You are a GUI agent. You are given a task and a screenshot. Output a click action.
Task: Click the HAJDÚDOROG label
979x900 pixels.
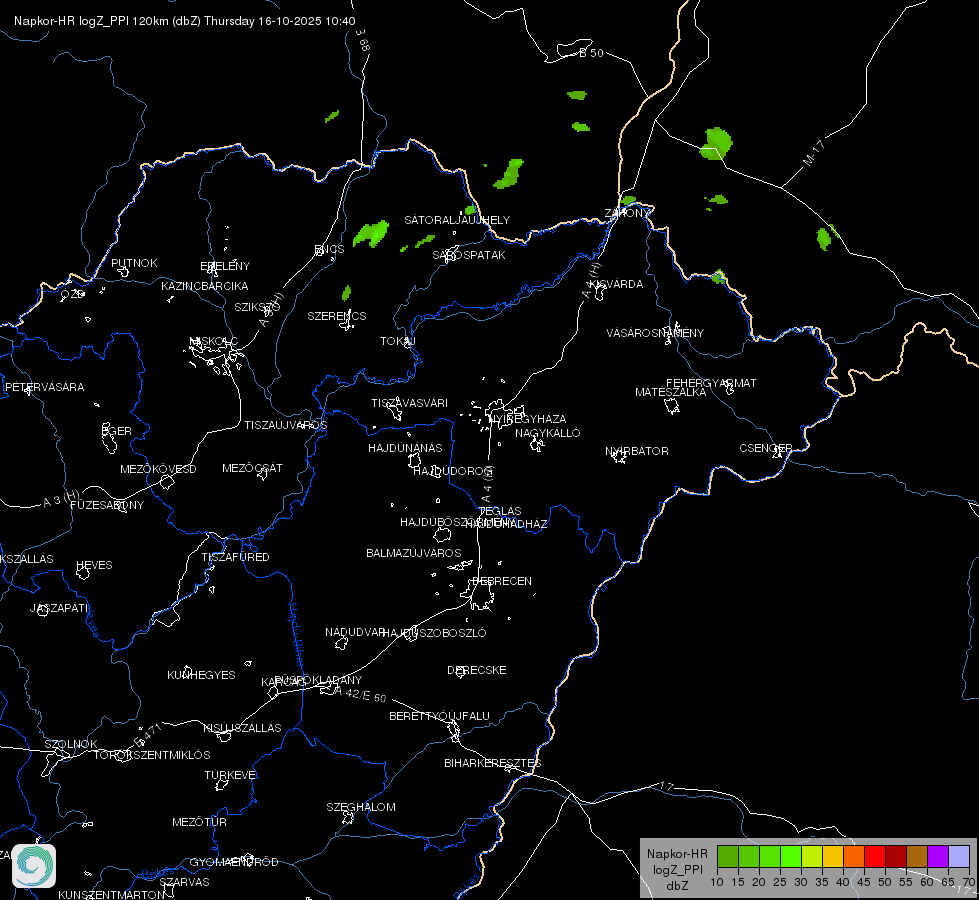453,471
